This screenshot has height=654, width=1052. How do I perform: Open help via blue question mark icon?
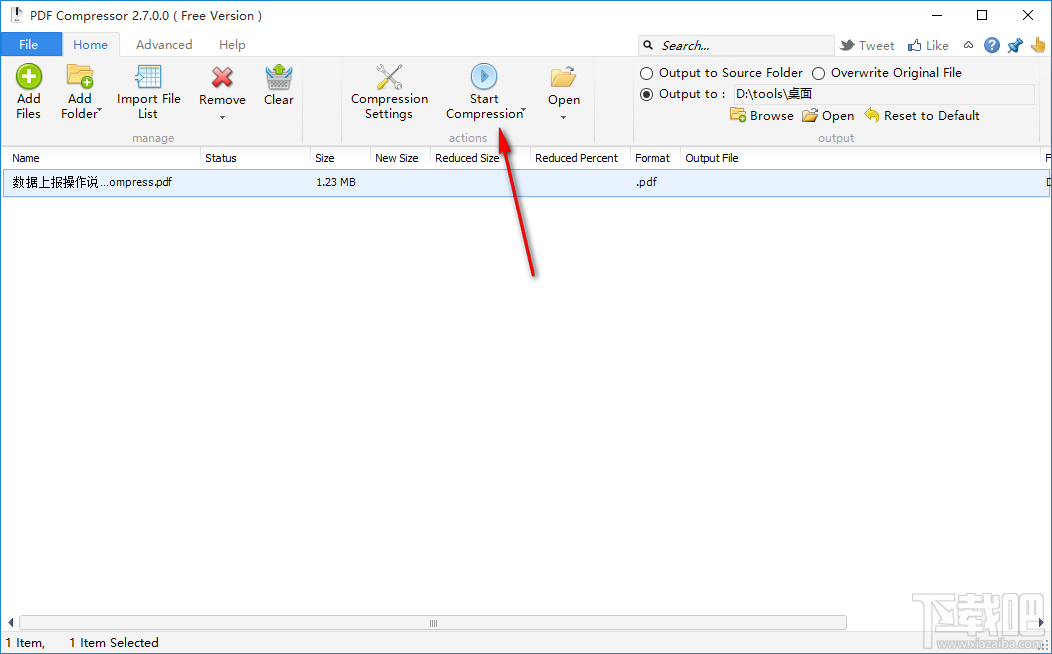pos(992,45)
